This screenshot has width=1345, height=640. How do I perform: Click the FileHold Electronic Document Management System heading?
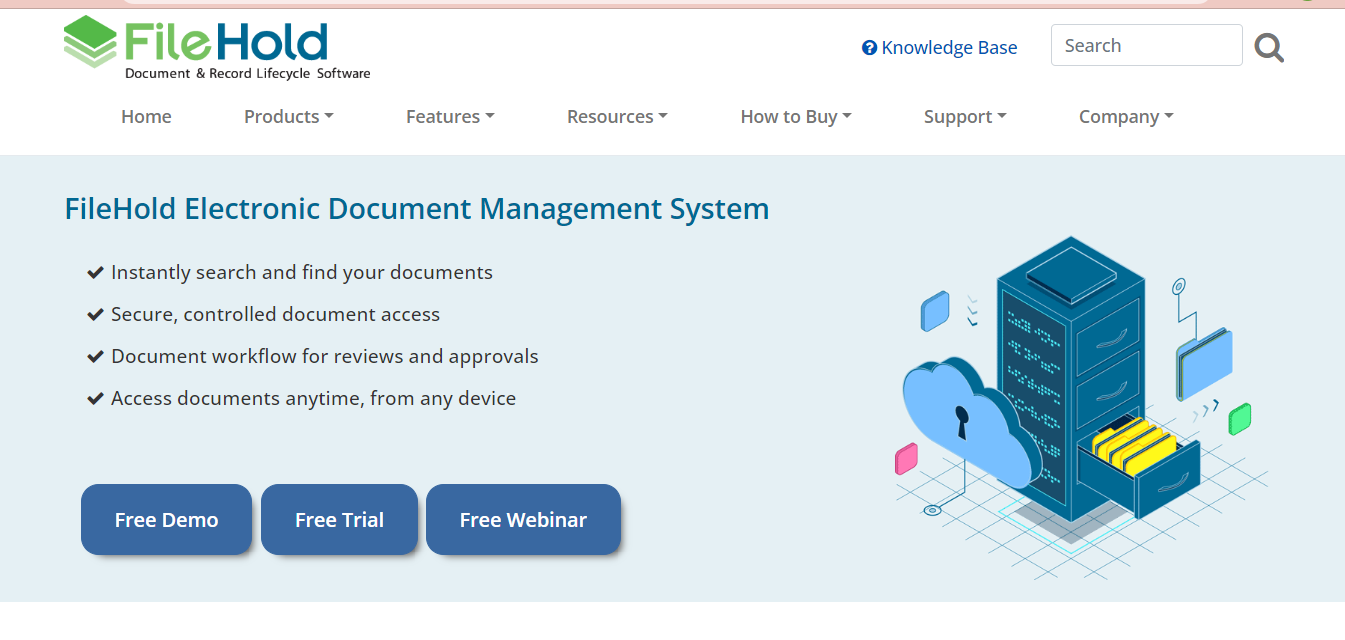[417, 209]
